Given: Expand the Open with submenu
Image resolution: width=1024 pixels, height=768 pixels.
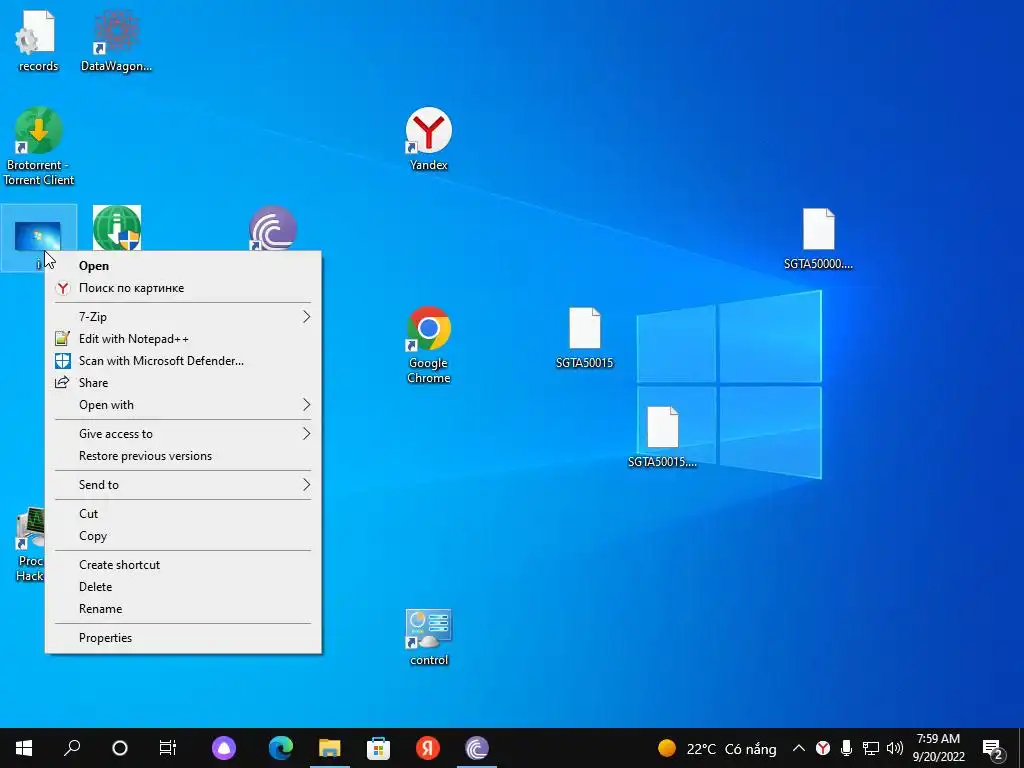Looking at the screenshot, I should [184, 405].
